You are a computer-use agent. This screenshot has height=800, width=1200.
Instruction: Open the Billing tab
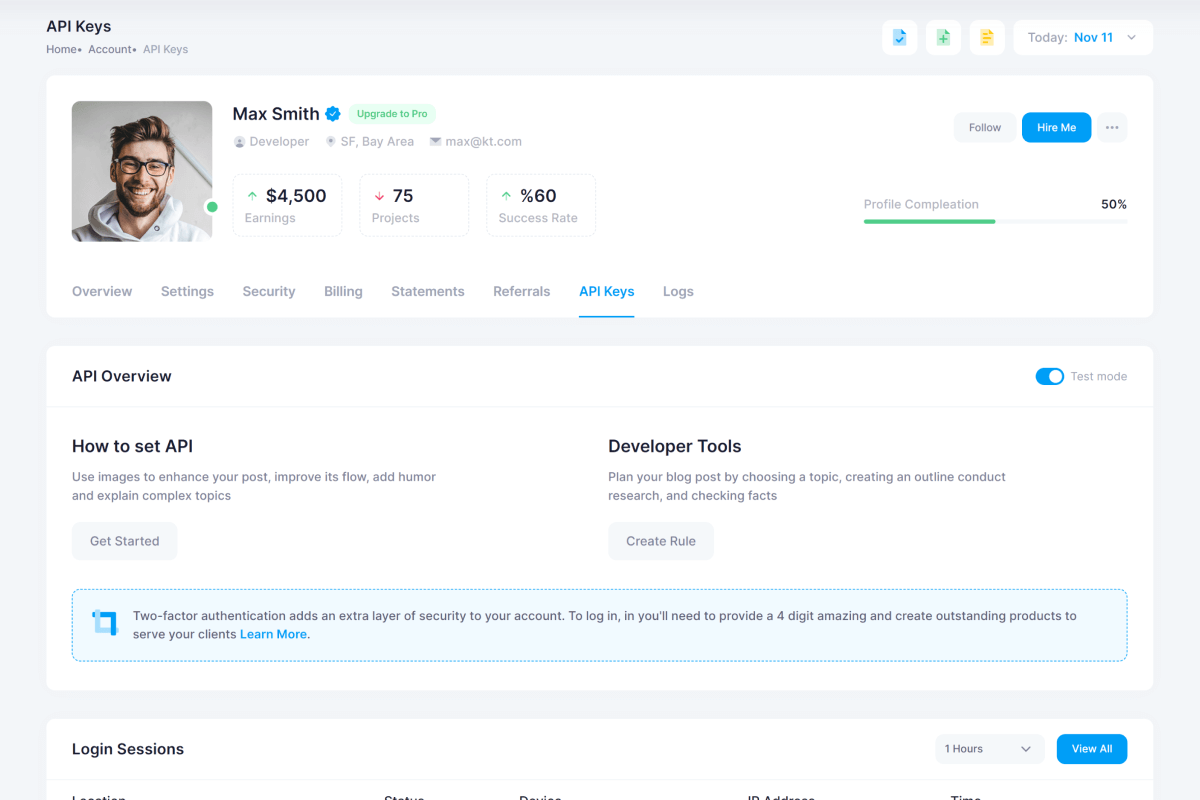point(343,292)
